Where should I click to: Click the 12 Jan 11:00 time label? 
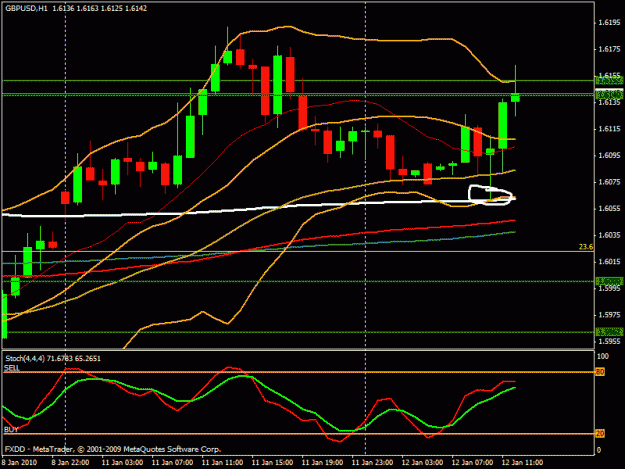pyautogui.click(x=522, y=462)
